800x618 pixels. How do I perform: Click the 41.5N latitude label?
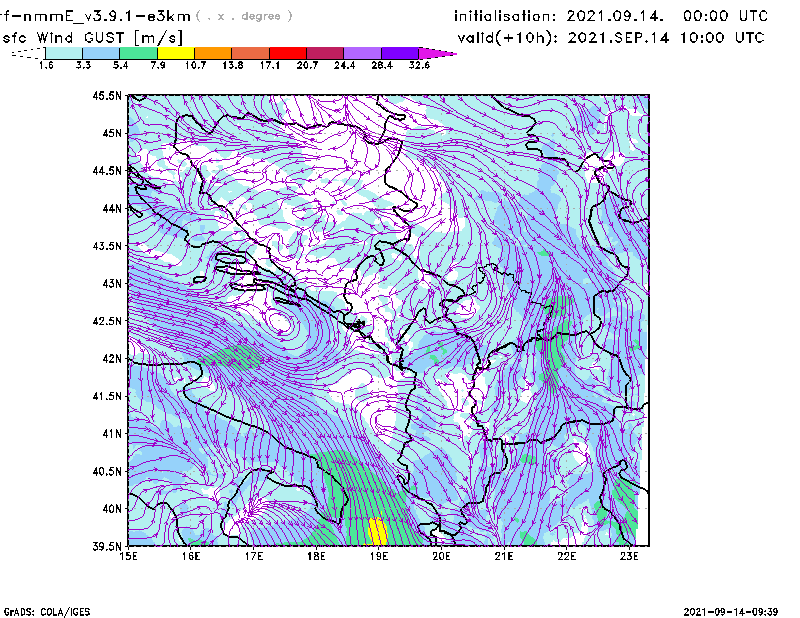107,396
